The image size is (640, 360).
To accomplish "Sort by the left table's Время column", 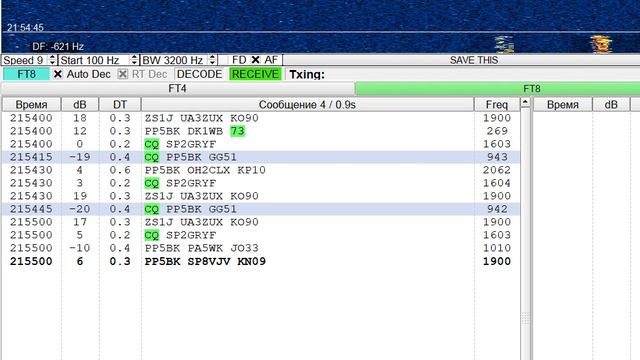I will (x=31, y=104).
